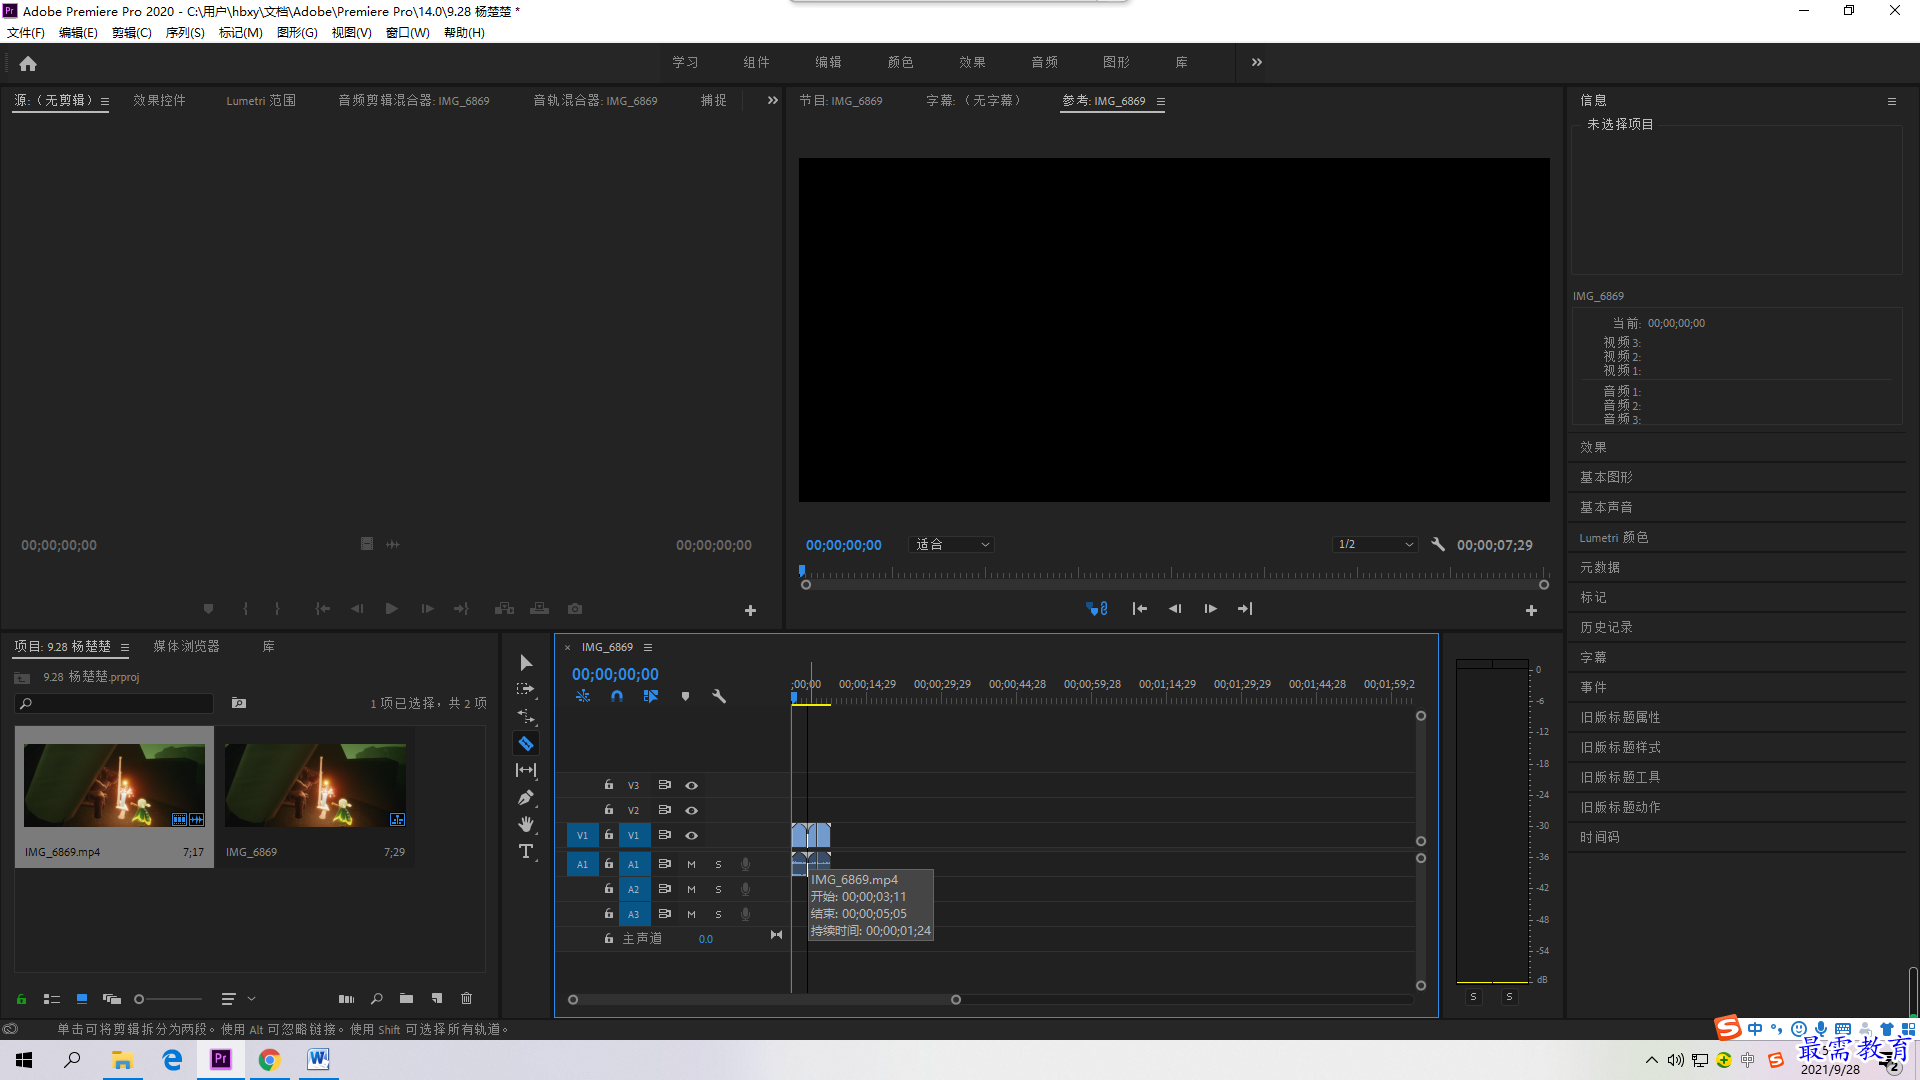
Task: Click Automate to Sequence icon
Action: click(346, 998)
